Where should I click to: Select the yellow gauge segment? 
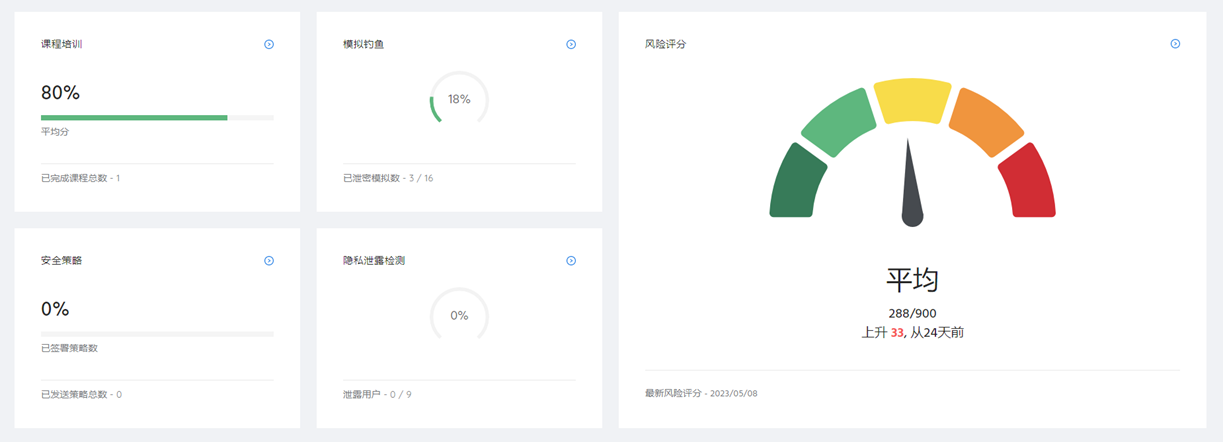point(912,100)
